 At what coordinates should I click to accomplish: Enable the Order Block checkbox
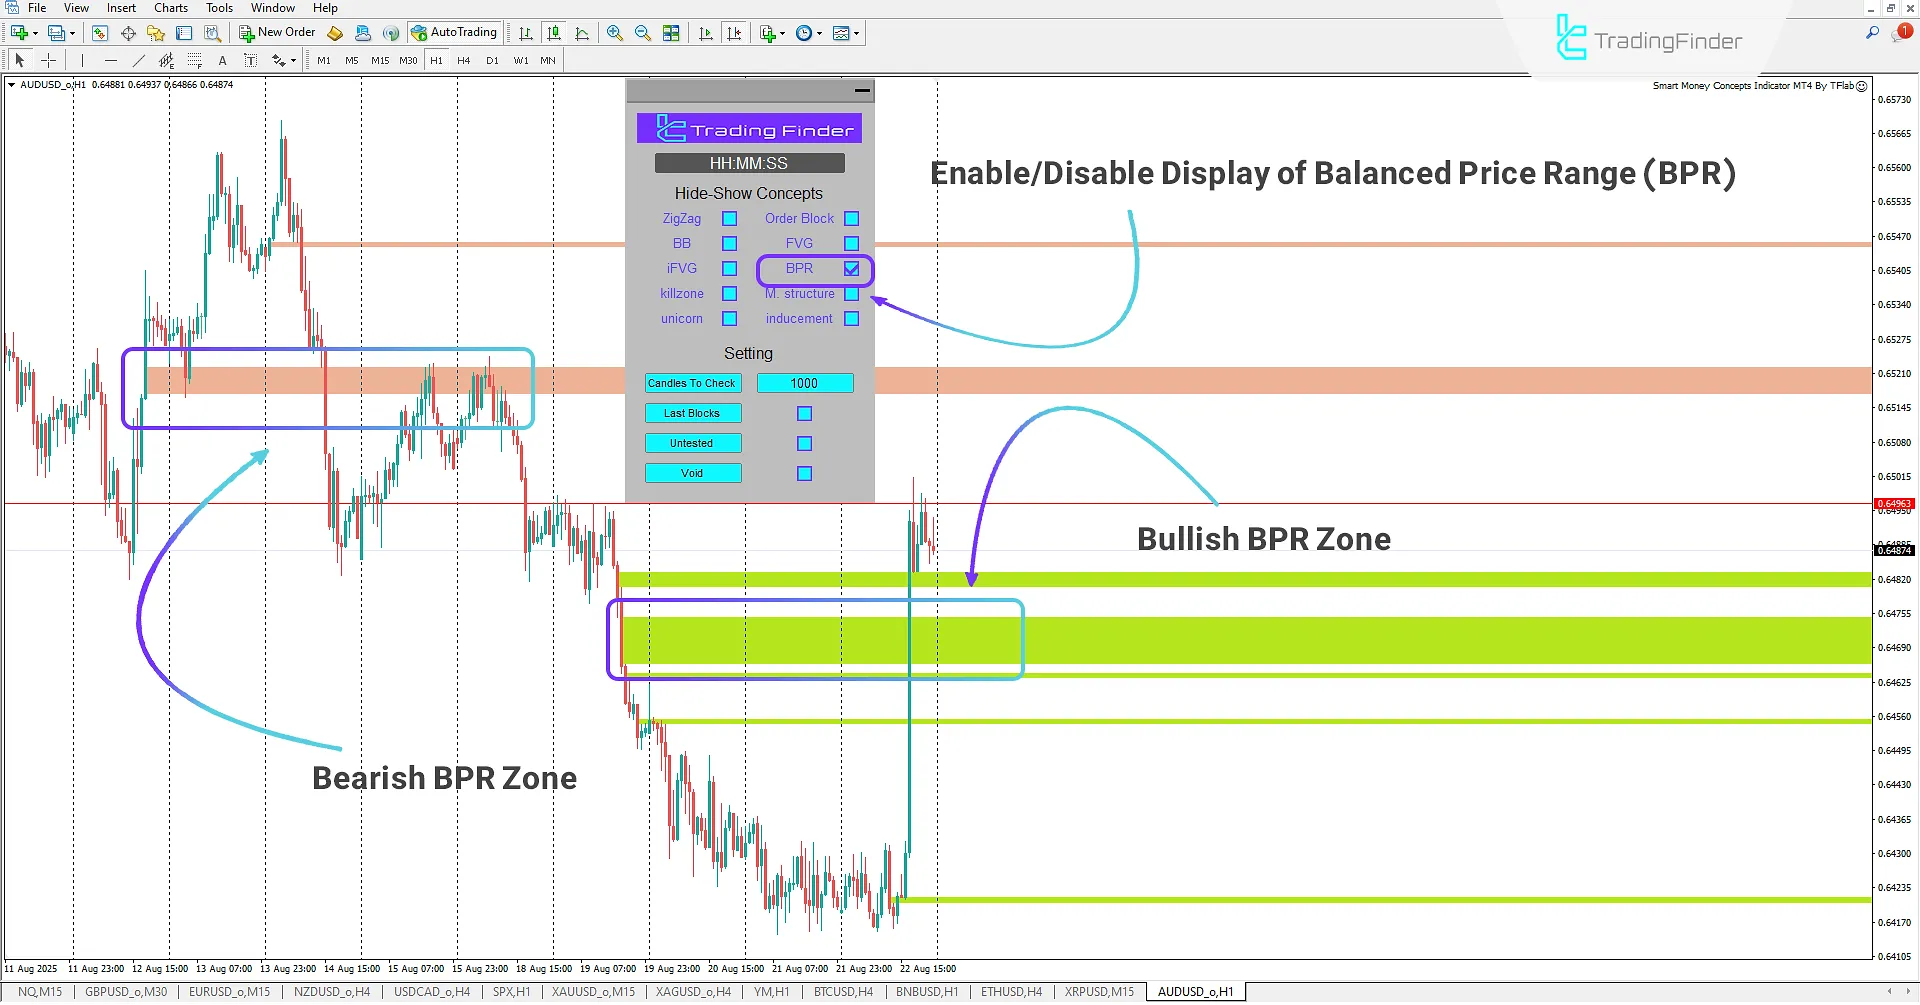click(852, 218)
